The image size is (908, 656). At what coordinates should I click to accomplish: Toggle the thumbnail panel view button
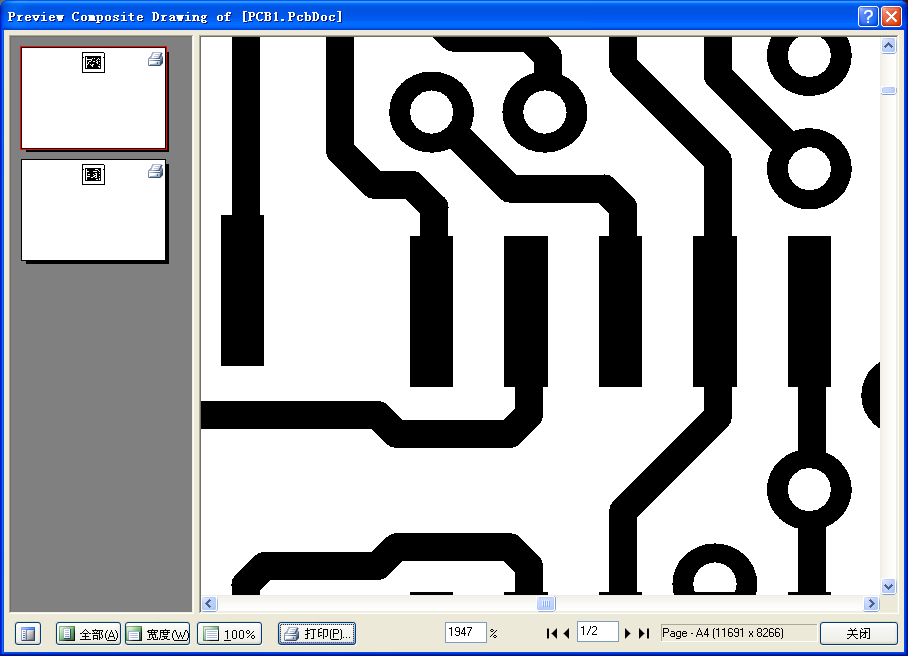[28, 633]
